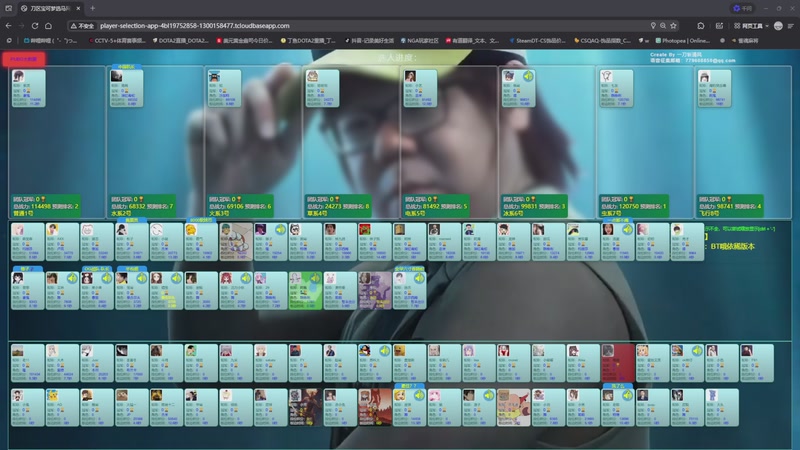Click the red button above the team panels
The width and height of the screenshot is (800, 450).
(x=23, y=59)
